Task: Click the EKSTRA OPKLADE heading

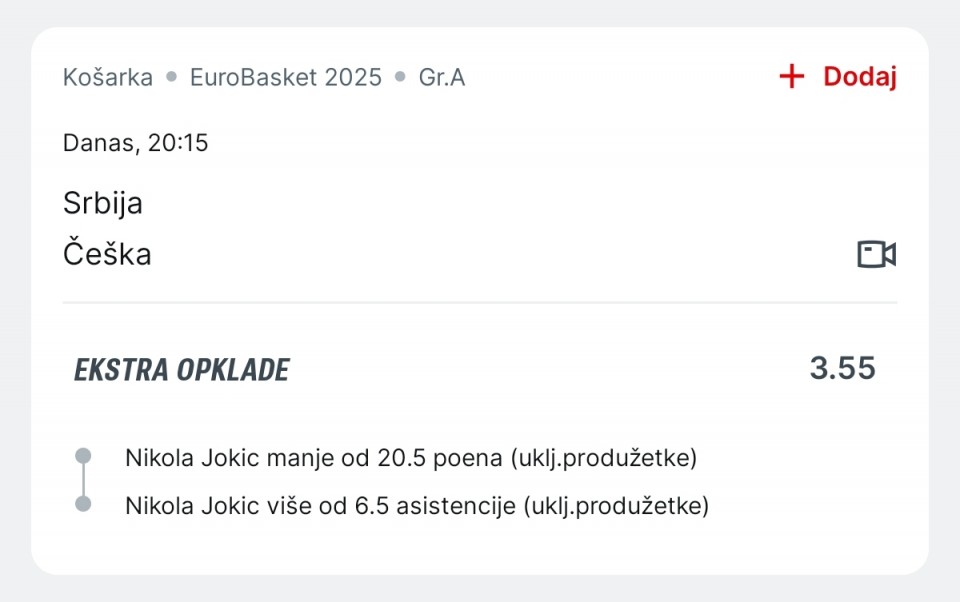Action: [182, 370]
